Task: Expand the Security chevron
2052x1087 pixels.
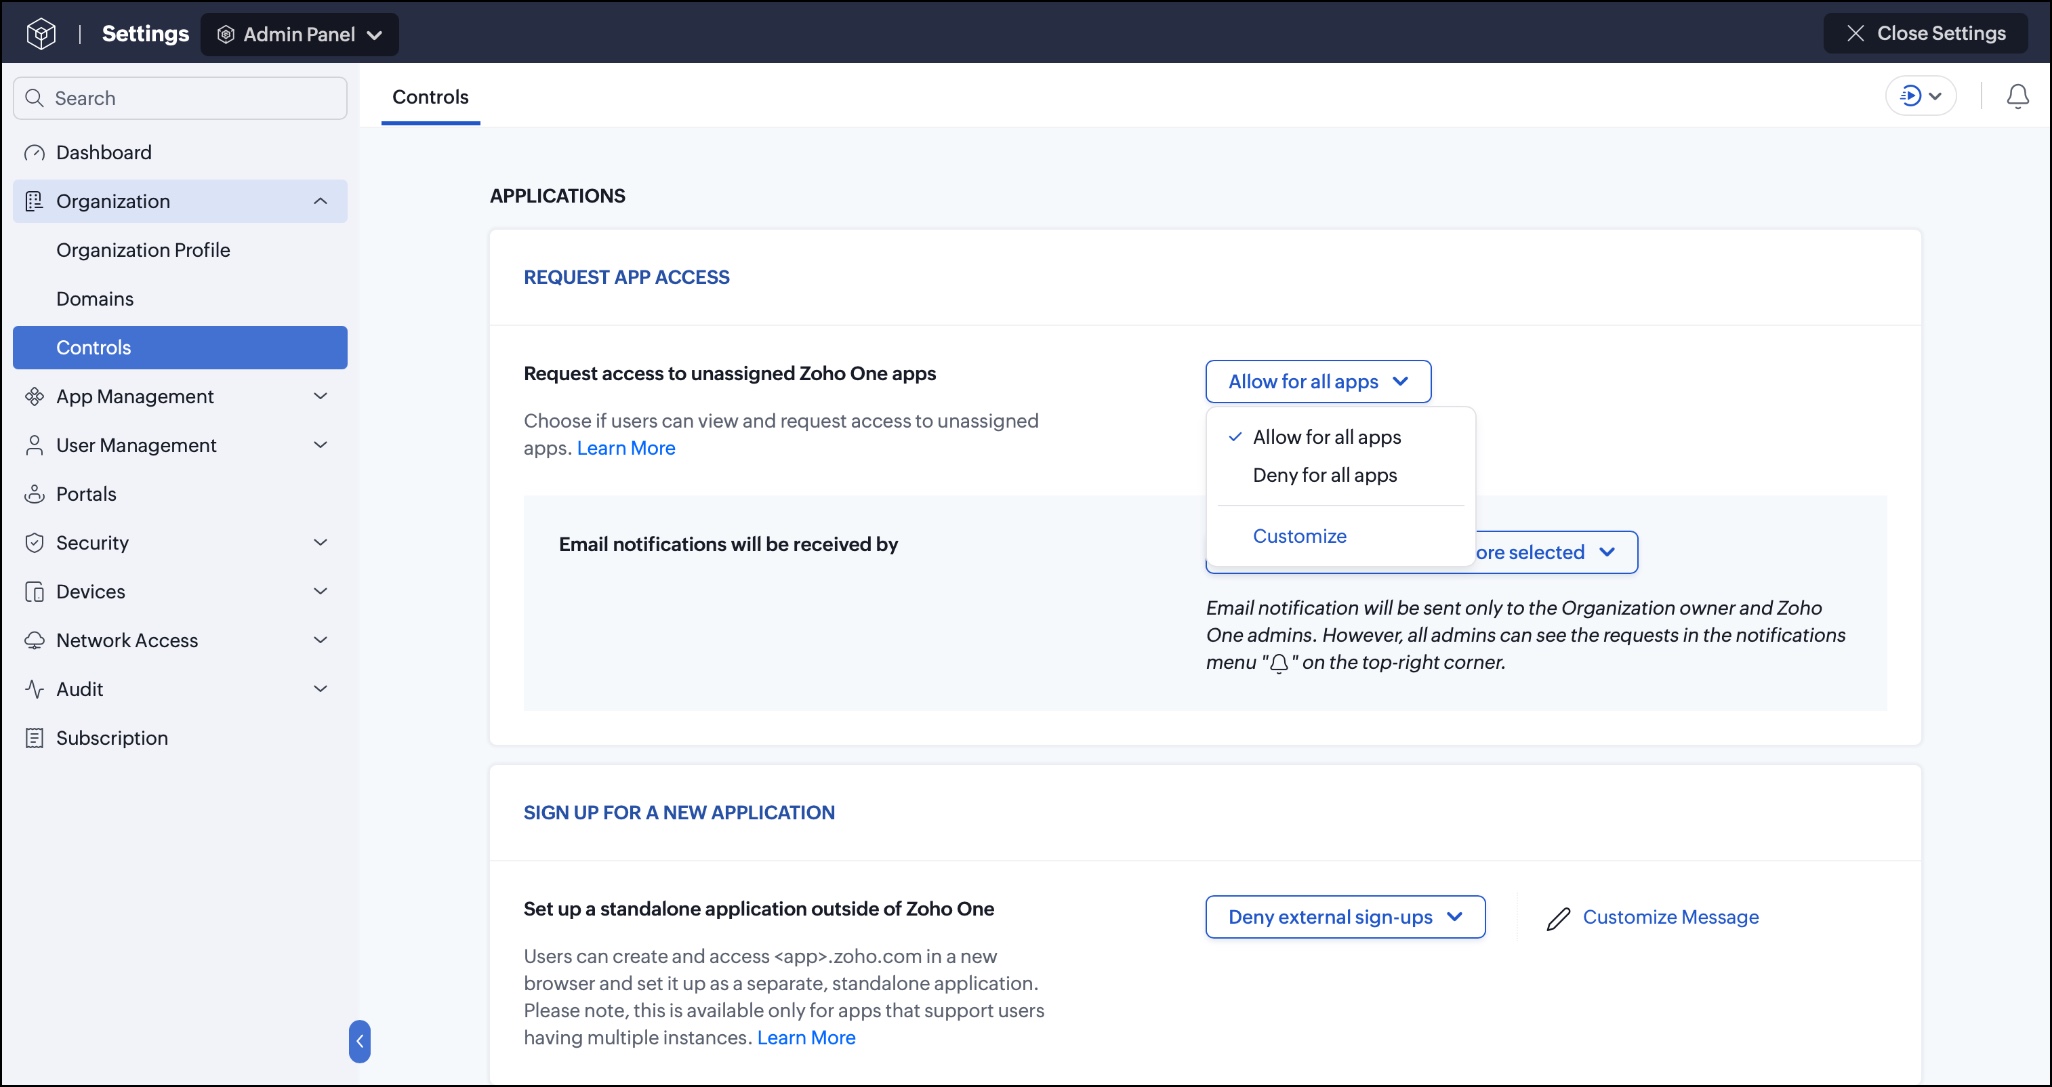Action: click(x=320, y=543)
